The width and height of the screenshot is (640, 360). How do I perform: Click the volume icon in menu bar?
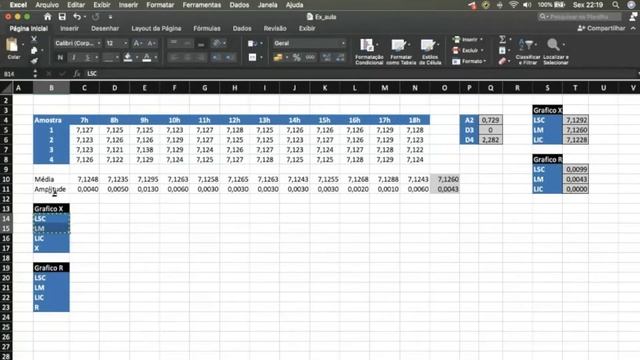(527, 5)
